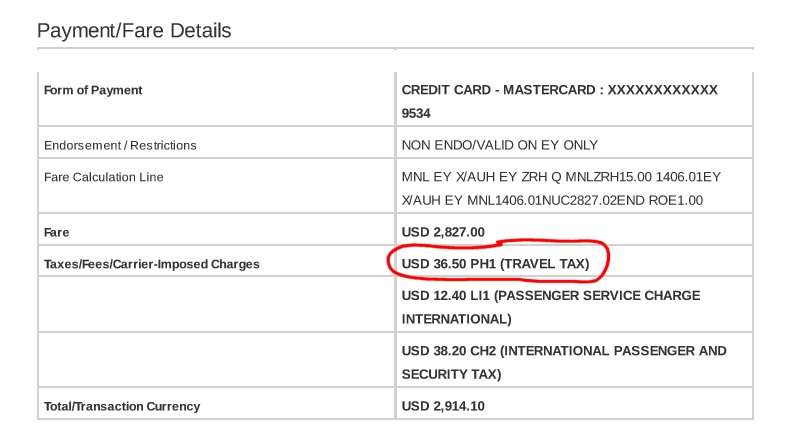791x426 pixels.
Task: Click NON ENDO/VALID ON EY ONLY value
Action: pos(499,145)
